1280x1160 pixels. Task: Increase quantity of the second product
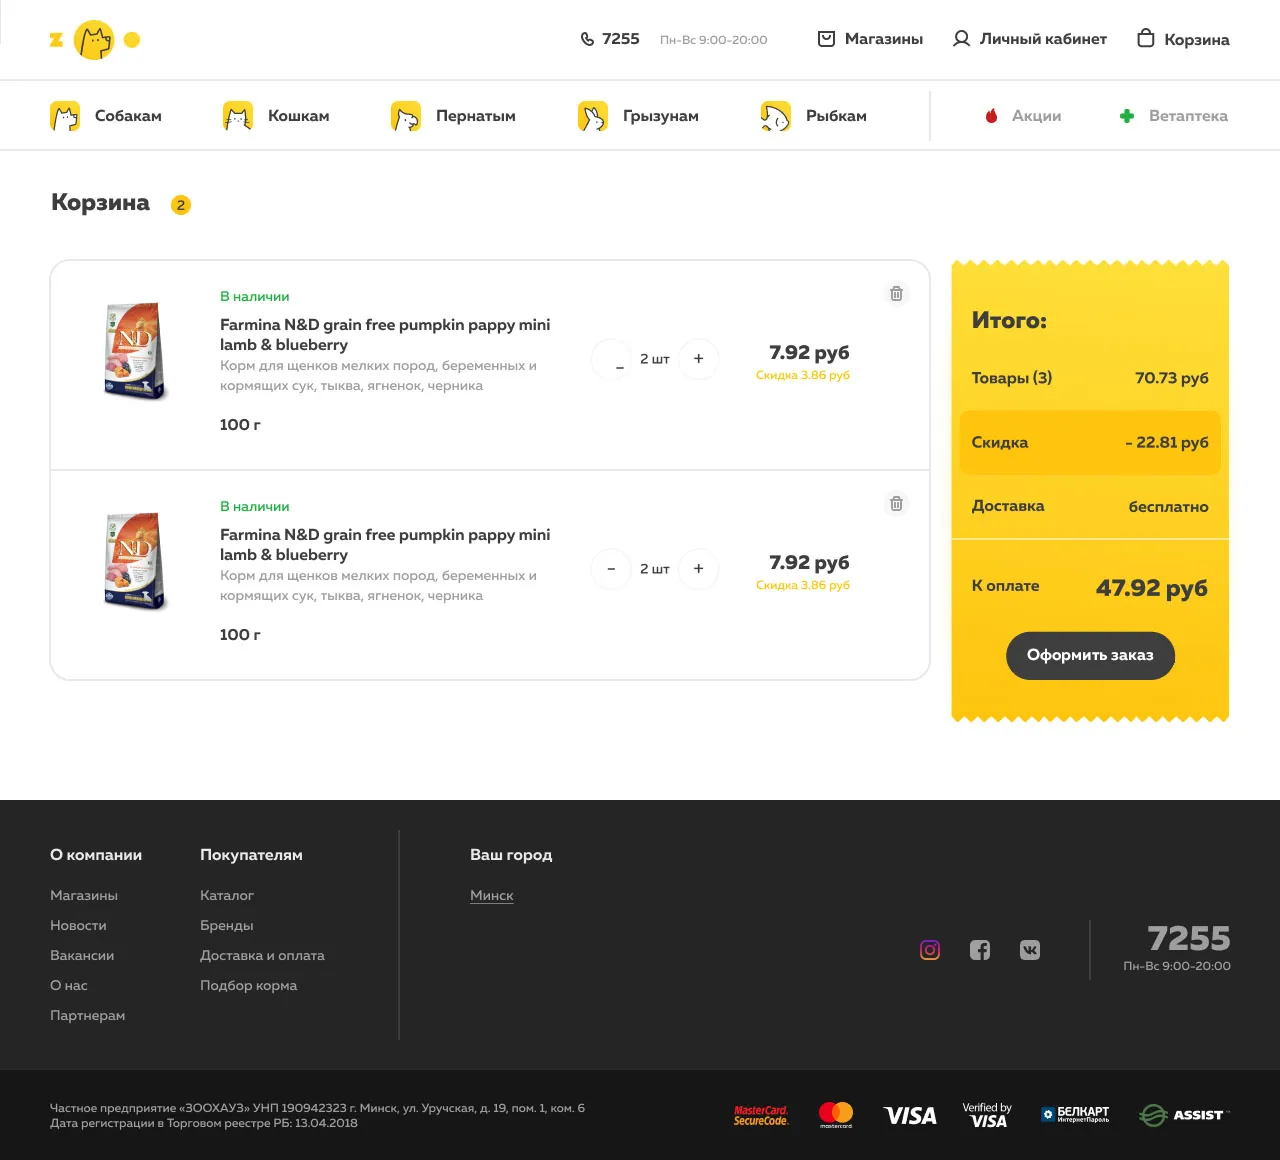coord(698,569)
